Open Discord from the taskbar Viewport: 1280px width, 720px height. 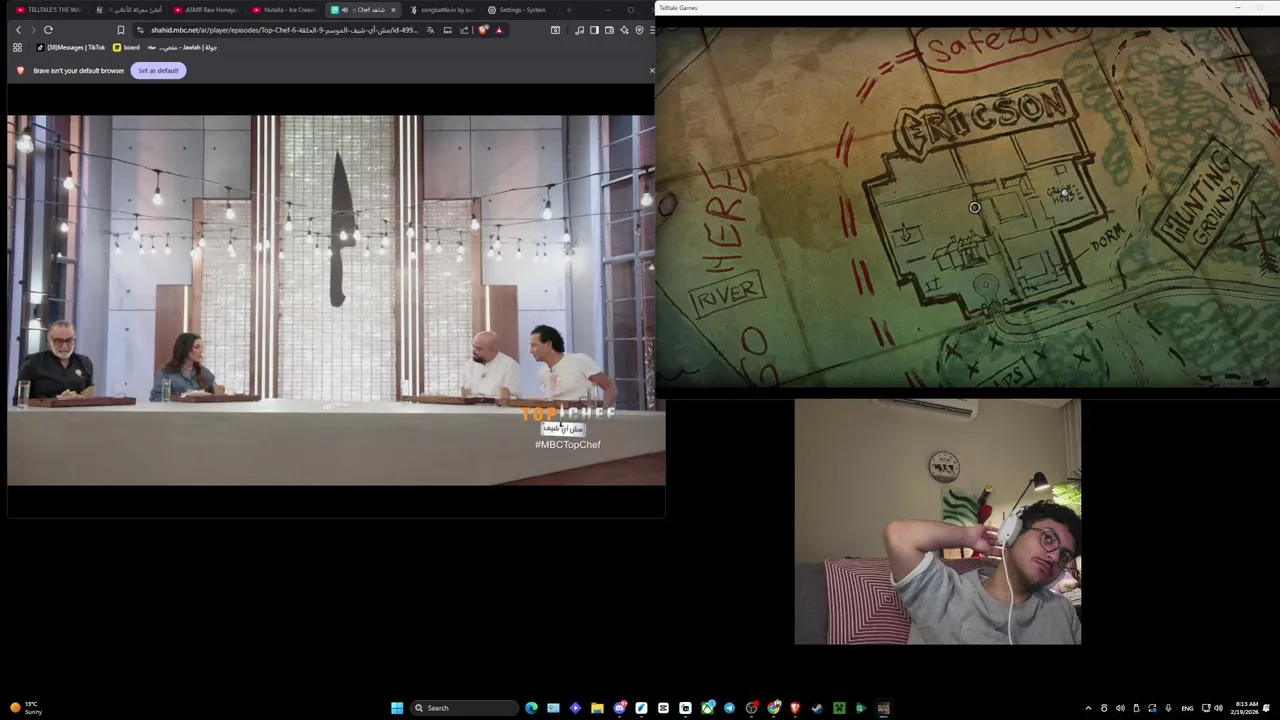tap(620, 708)
